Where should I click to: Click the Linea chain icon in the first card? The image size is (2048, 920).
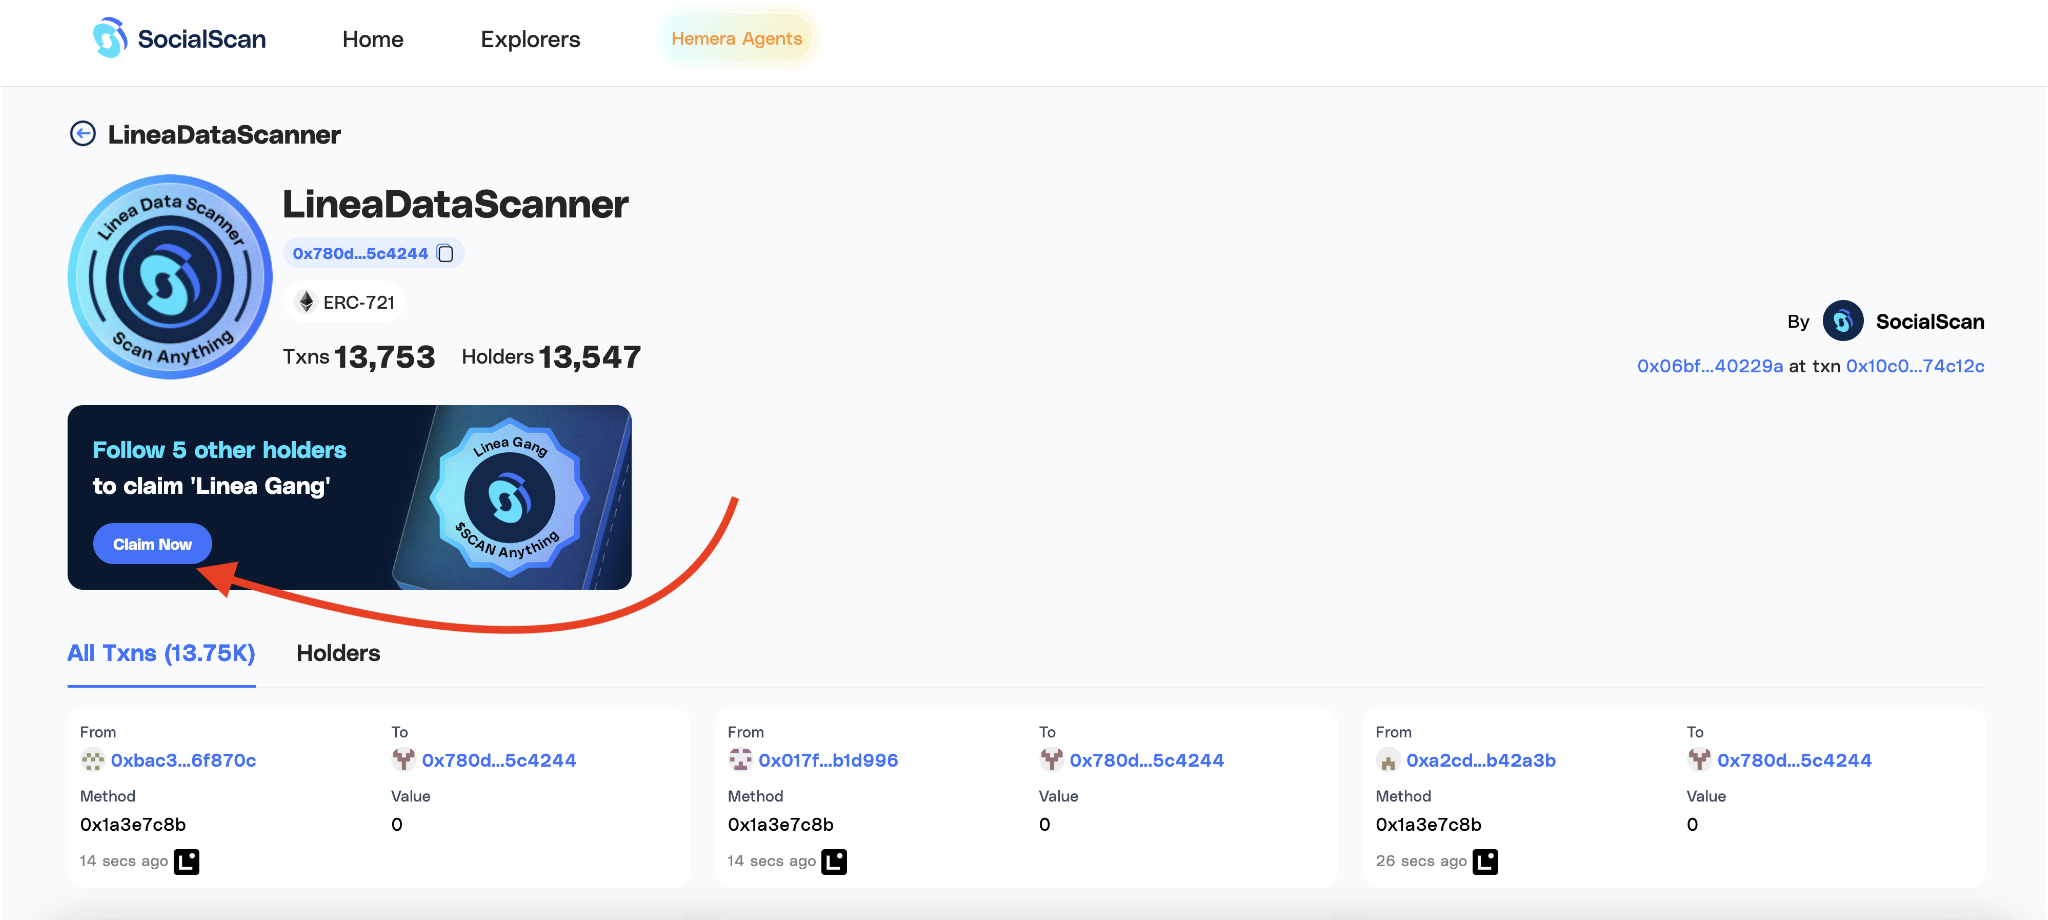187,861
